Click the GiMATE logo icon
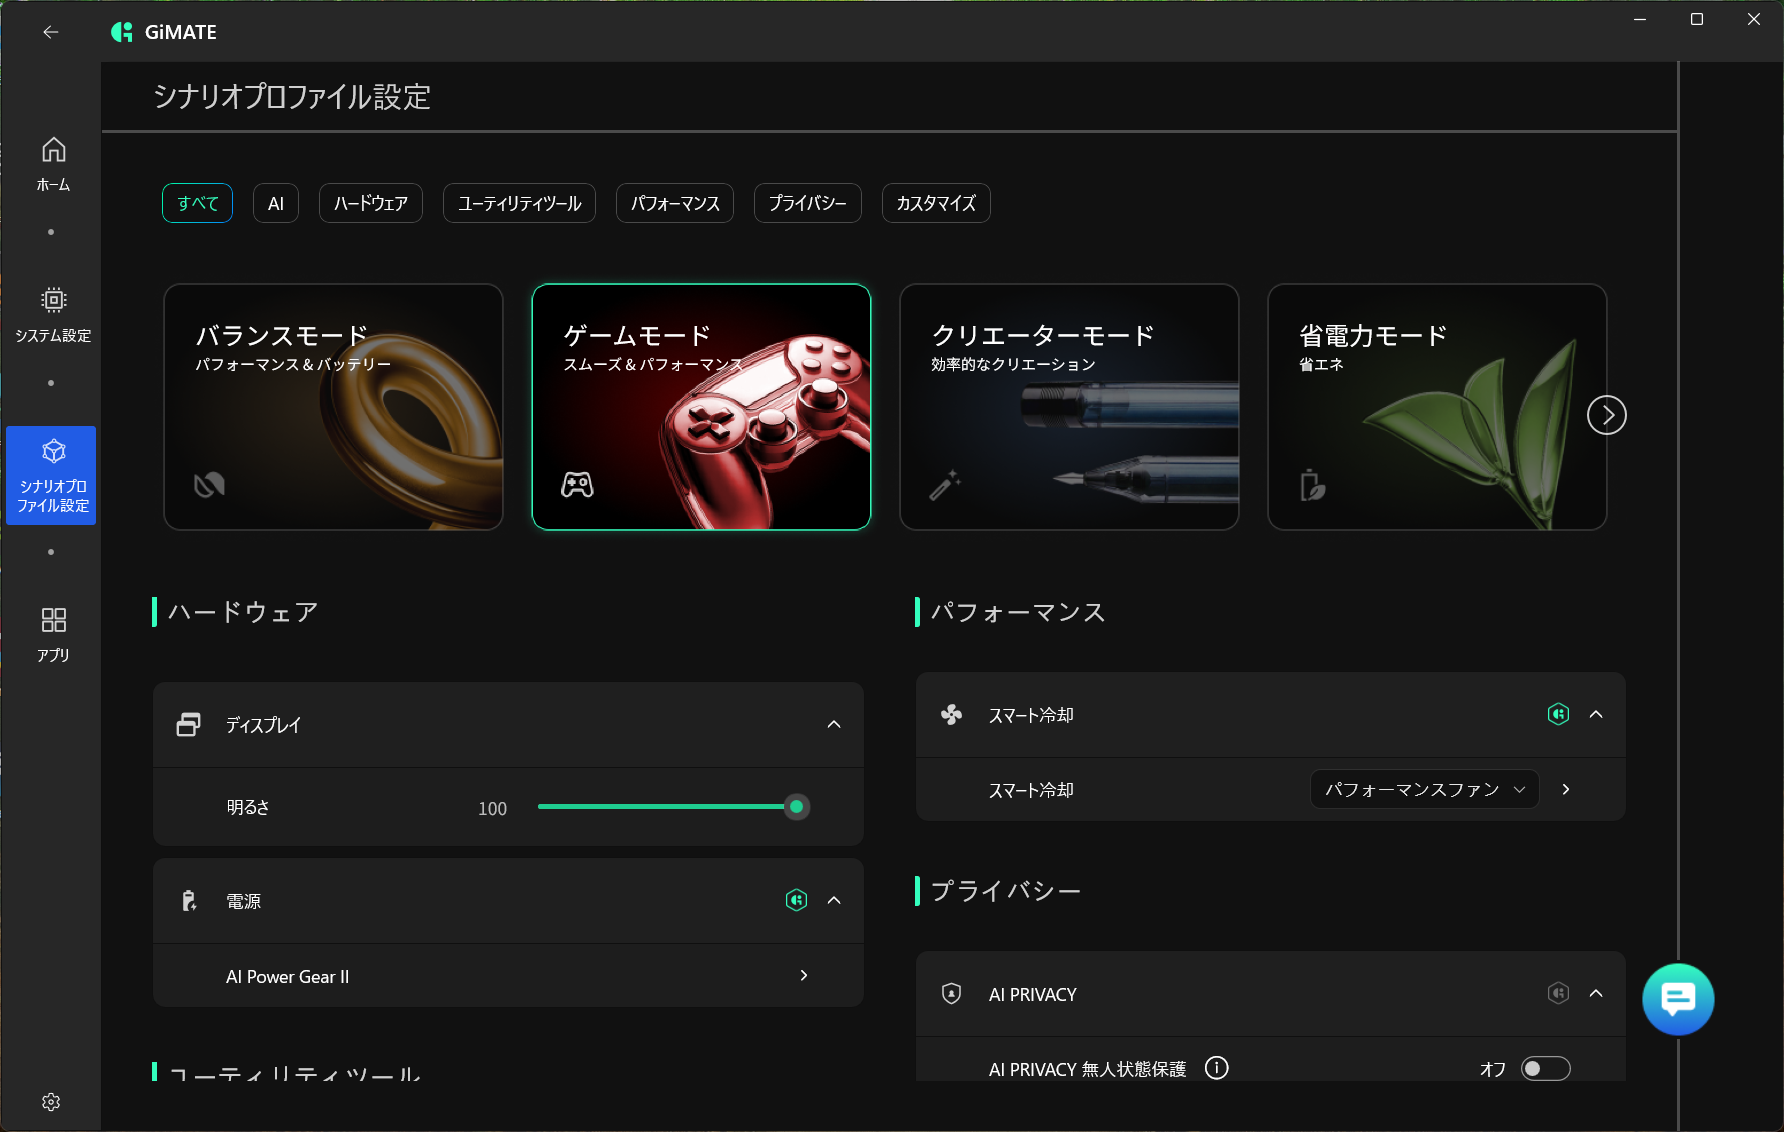 tap(122, 32)
